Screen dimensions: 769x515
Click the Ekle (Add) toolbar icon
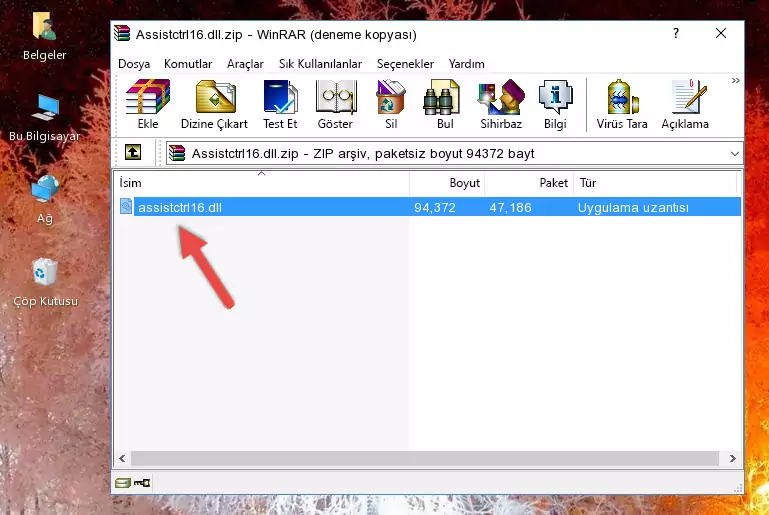pyautogui.click(x=148, y=104)
